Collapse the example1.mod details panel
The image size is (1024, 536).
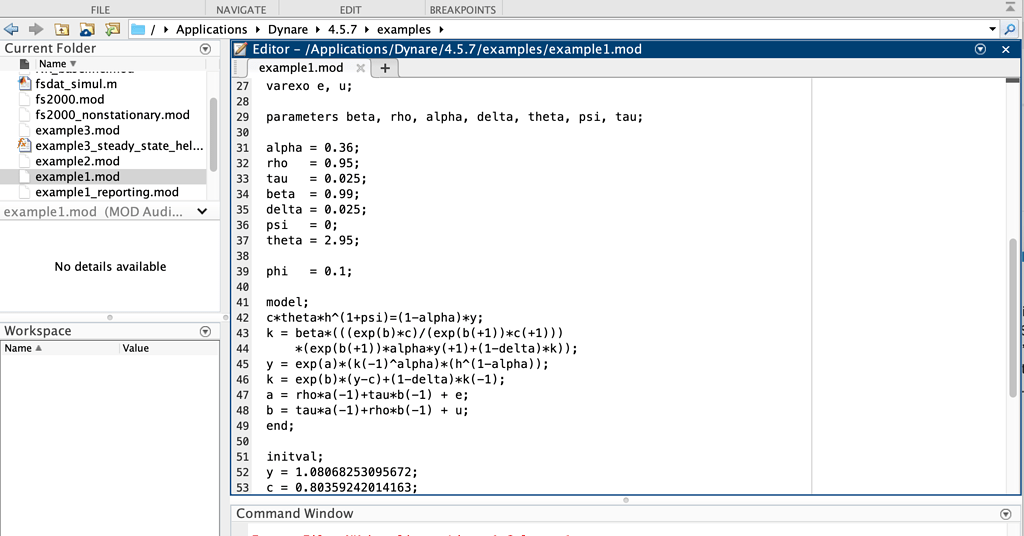click(x=203, y=212)
